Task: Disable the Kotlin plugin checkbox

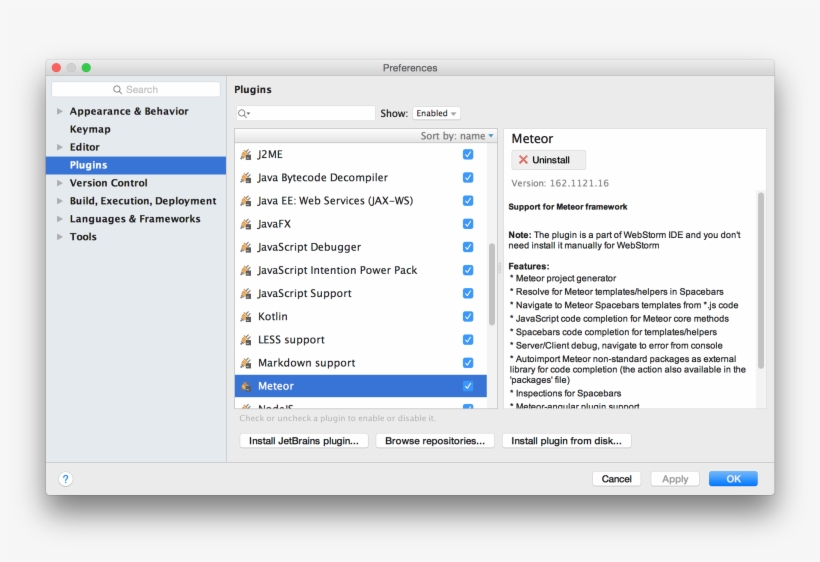Action: 468,316
